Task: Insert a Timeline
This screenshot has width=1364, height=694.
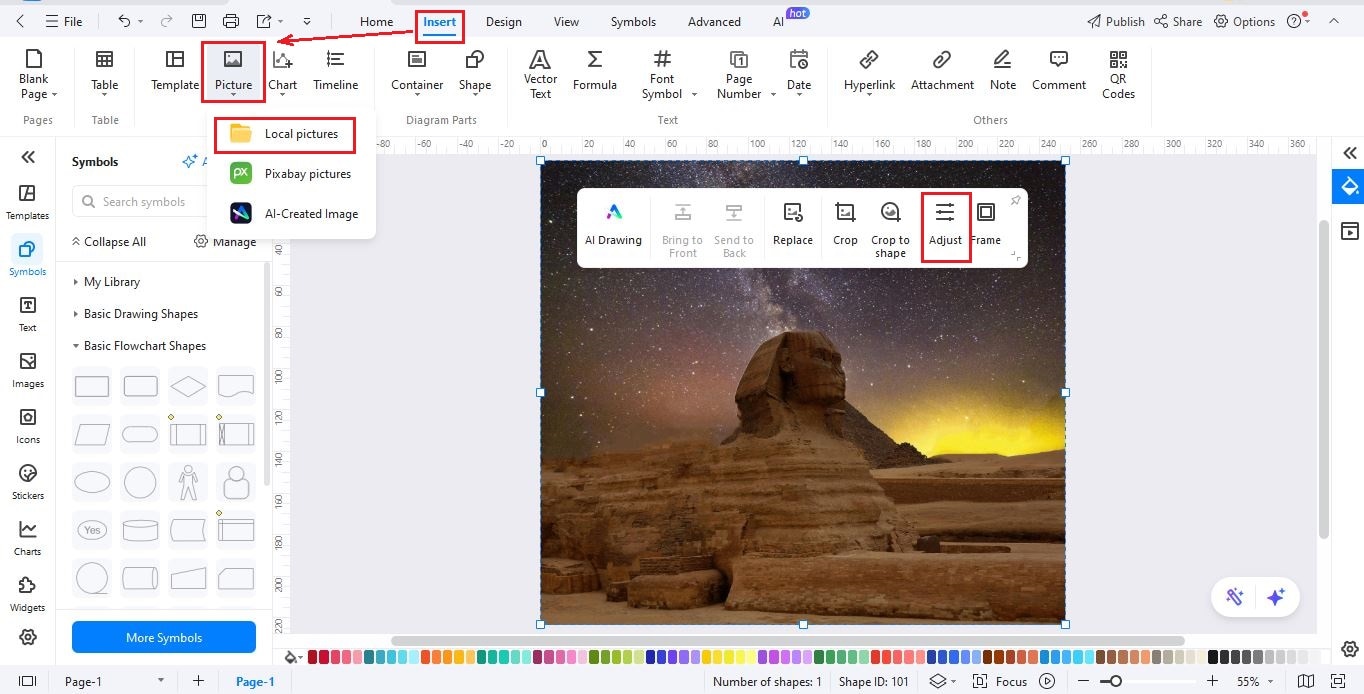Action: [x=335, y=72]
